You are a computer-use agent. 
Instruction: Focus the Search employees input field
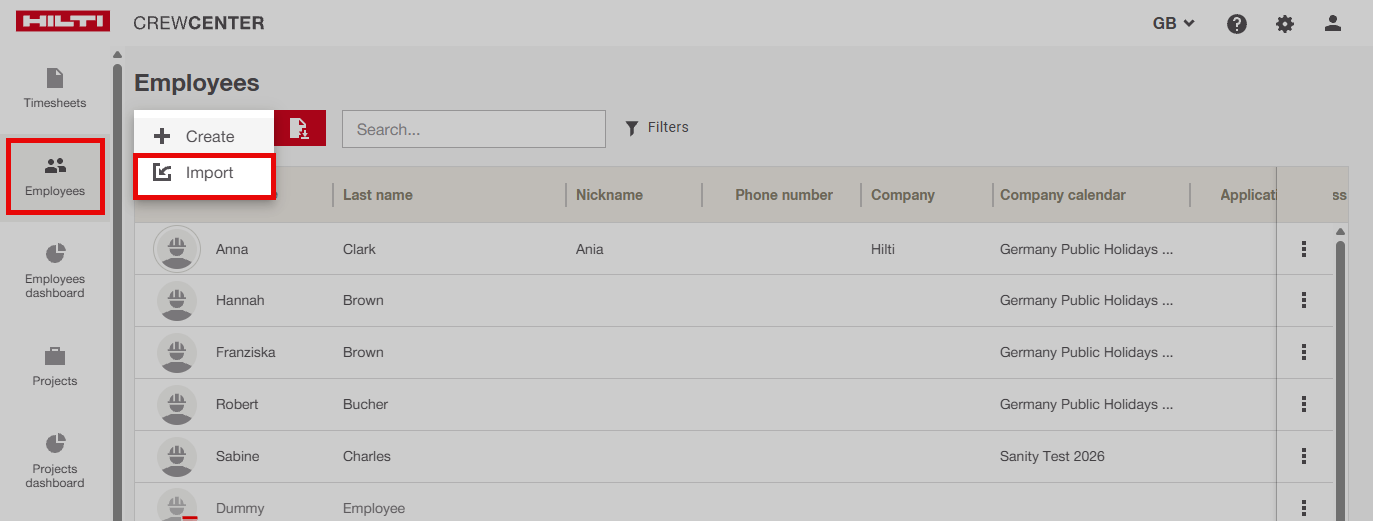474,129
